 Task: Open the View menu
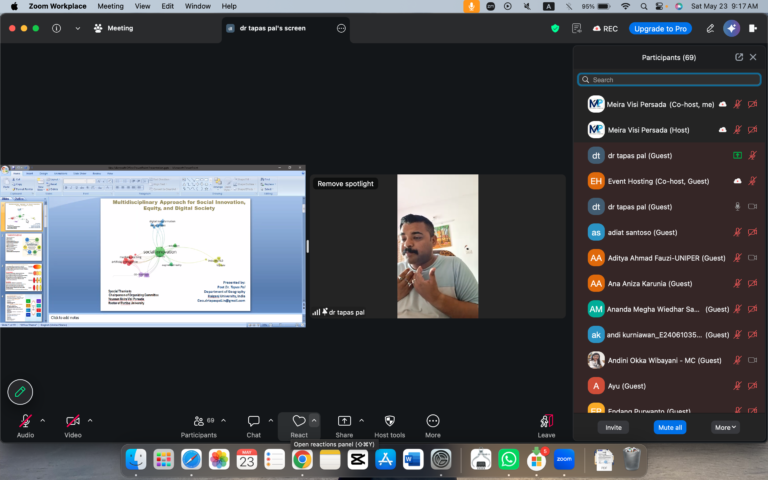point(143,6)
